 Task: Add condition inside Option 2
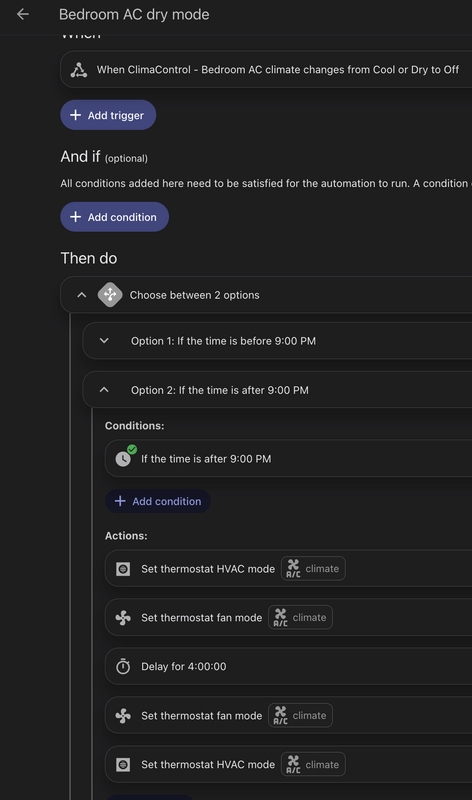(x=158, y=502)
